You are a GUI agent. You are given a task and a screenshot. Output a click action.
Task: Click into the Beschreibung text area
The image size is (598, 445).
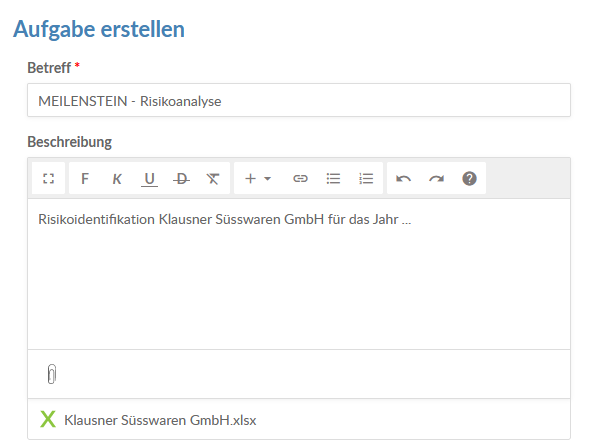(299, 274)
